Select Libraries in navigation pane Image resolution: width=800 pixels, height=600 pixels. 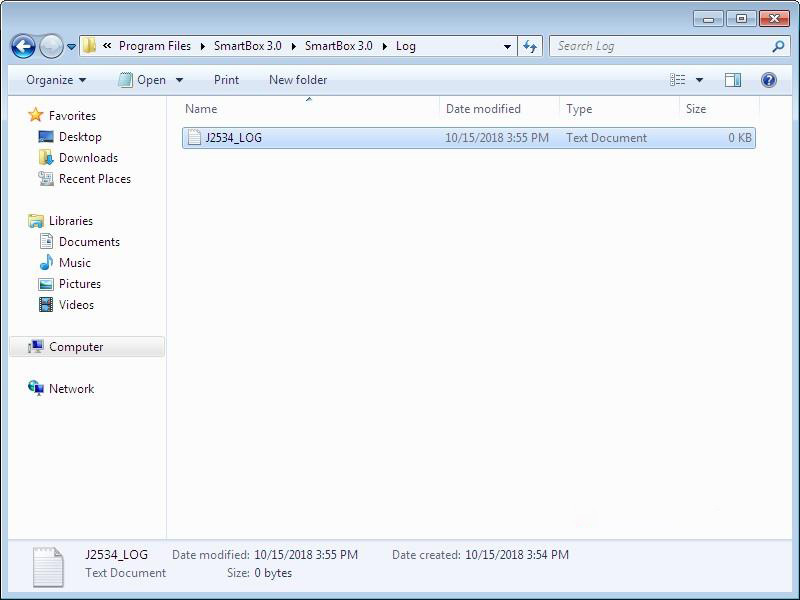70,221
